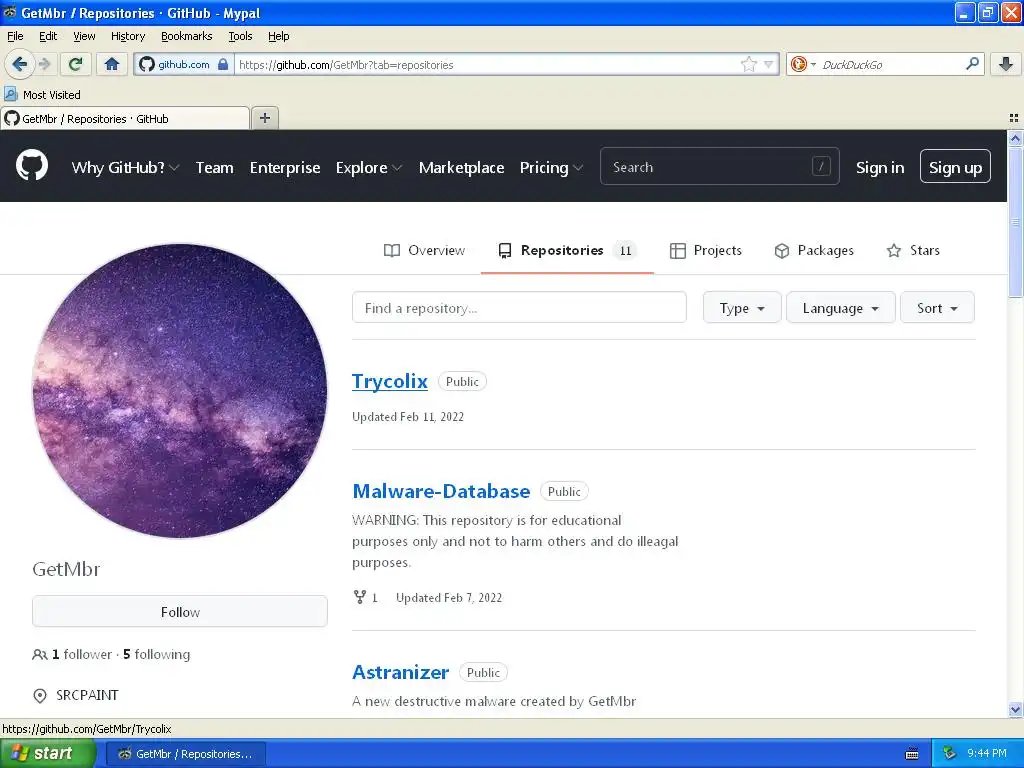This screenshot has height=768, width=1024.
Task: Click the scrollbar down arrow
Action: pos(1015,709)
